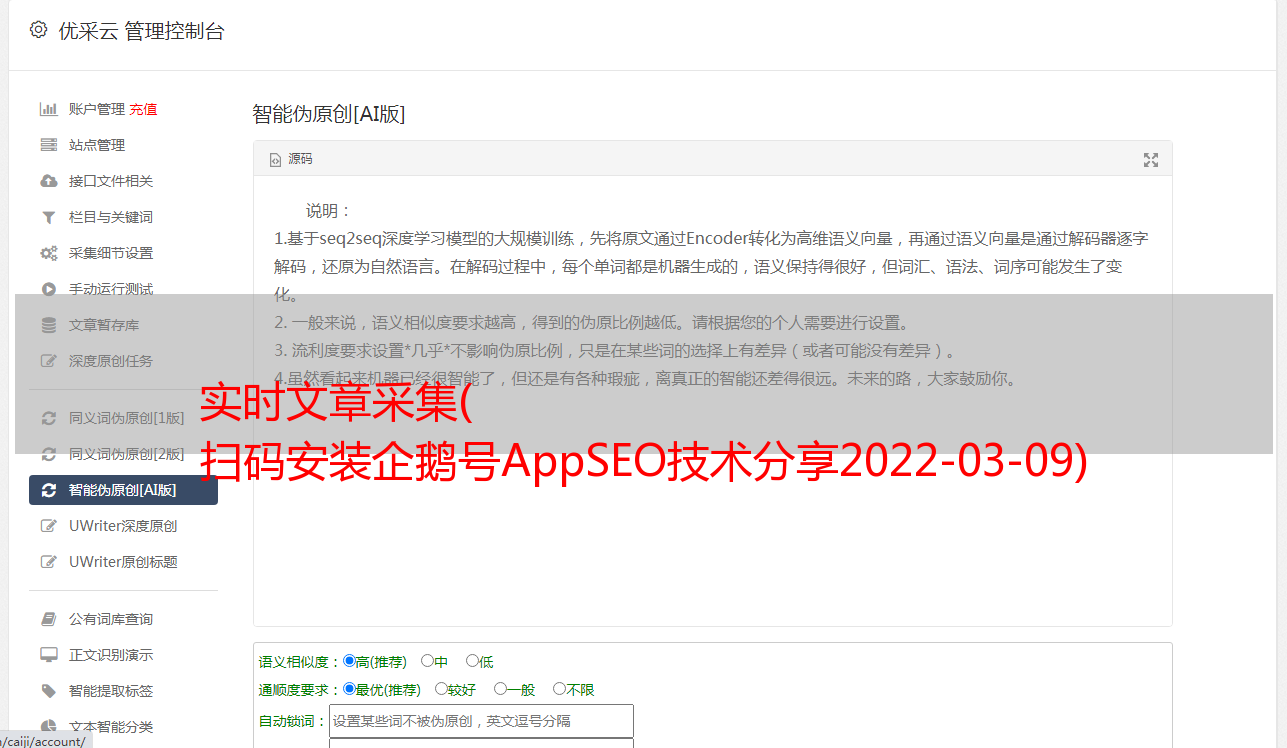Image resolution: width=1287 pixels, height=748 pixels.
Task: Click the line starting 2. 一般来说
Action: click(592, 323)
